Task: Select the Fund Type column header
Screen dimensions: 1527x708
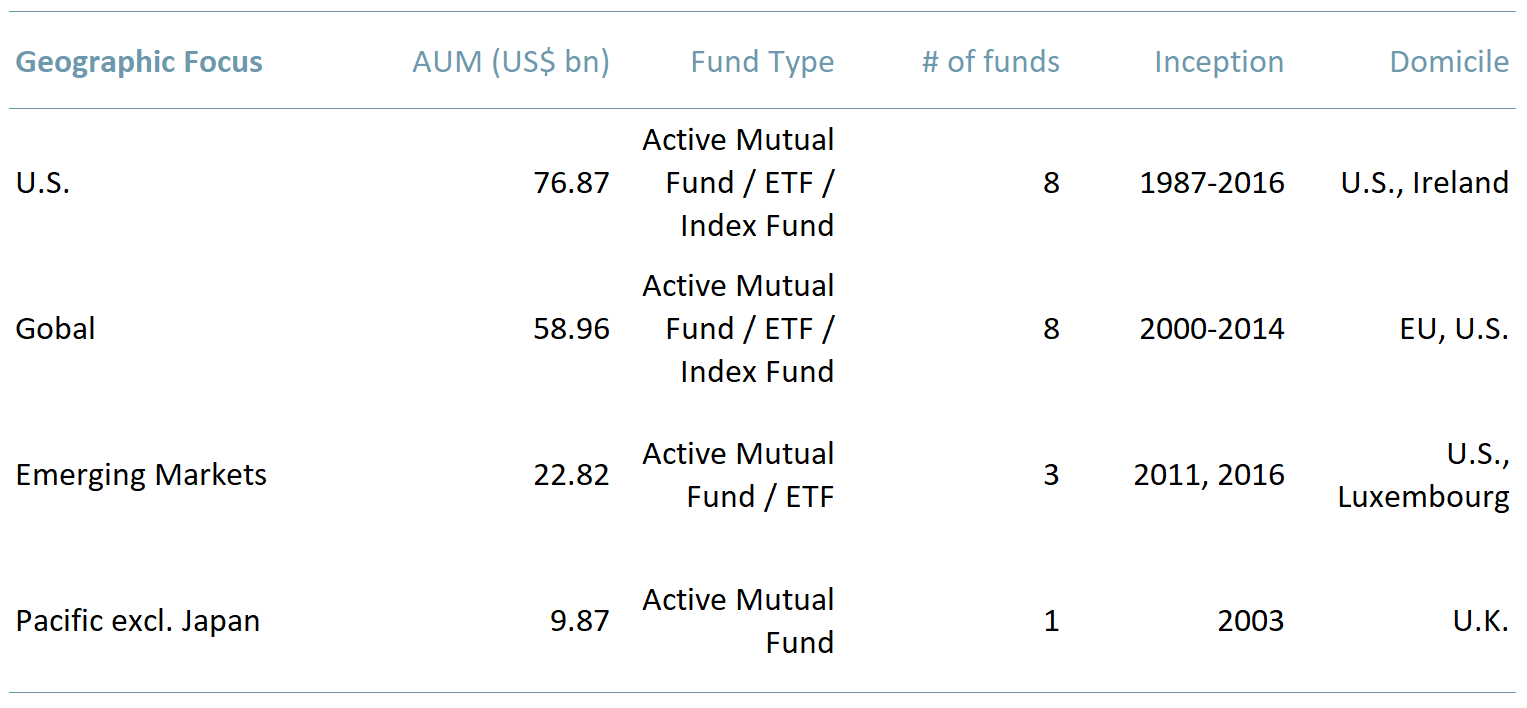Action: pyautogui.click(x=762, y=62)
